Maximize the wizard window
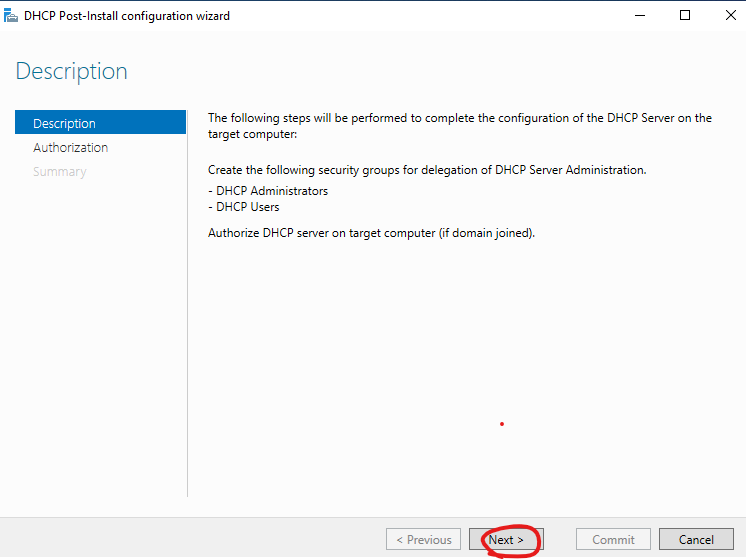This screenshot has height=560, width=746. tap(685, 15)
